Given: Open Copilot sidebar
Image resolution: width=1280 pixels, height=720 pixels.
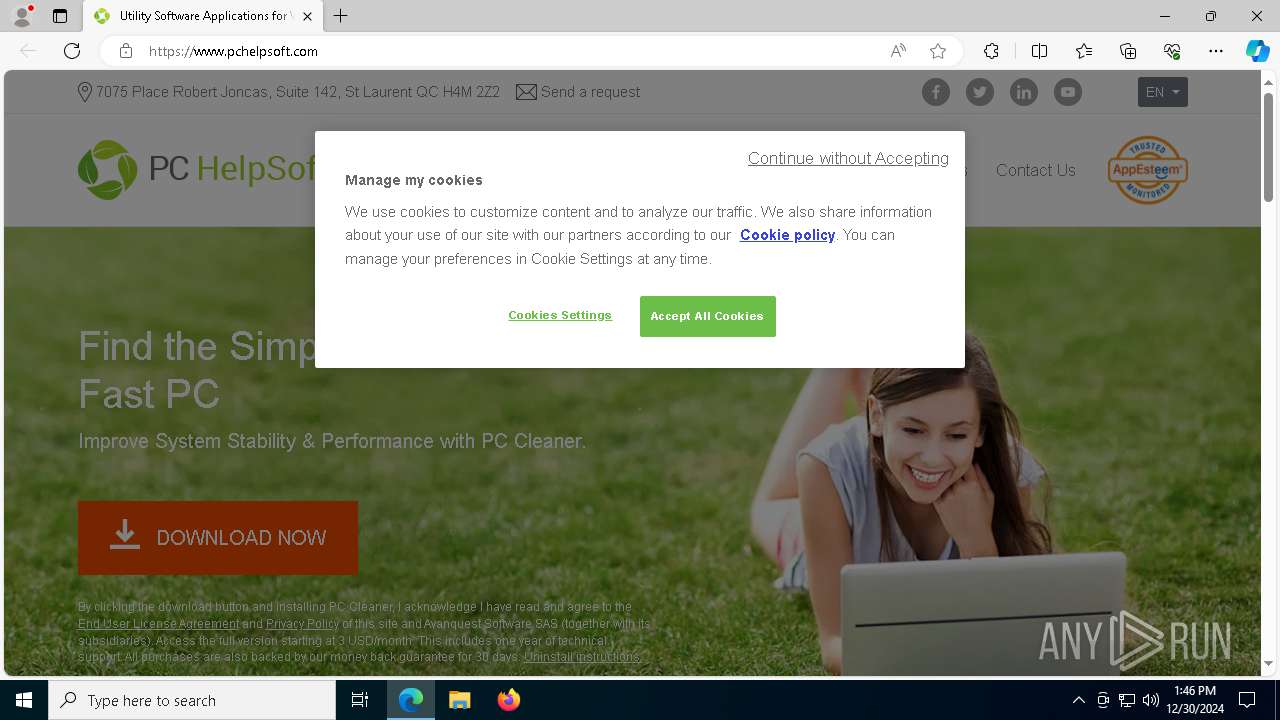Looking at the screenshot, I should [x=1257, y=51].
